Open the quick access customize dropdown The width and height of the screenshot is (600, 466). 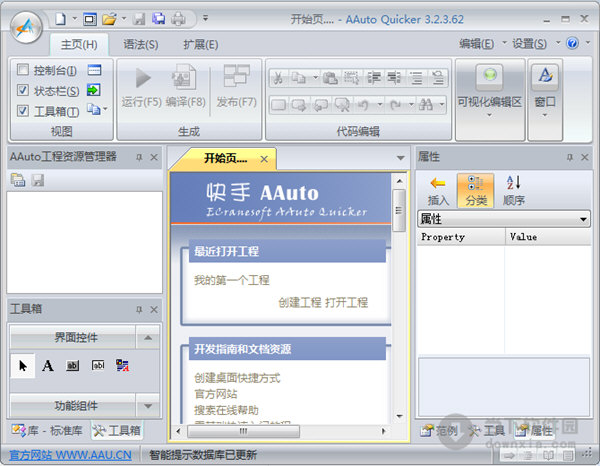click(205, 18)
